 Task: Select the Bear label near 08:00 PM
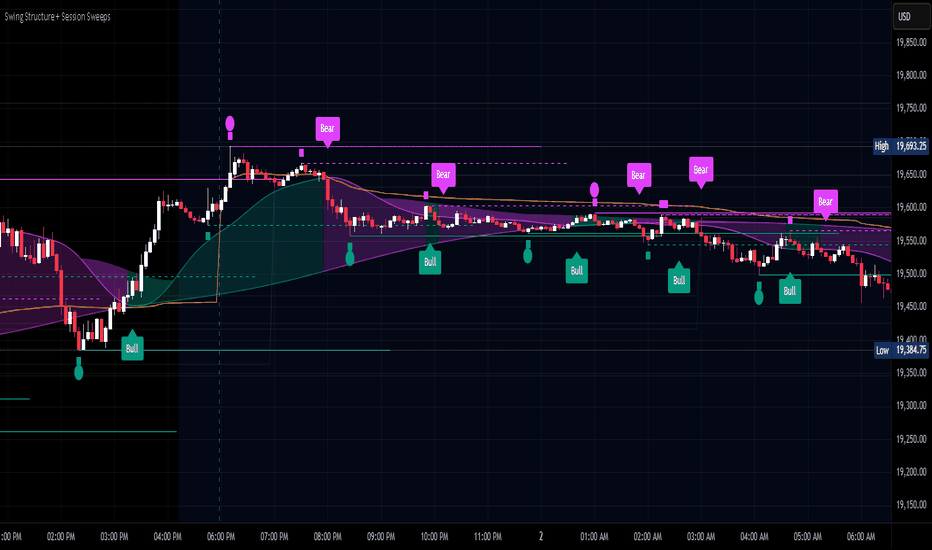point(328,130)
